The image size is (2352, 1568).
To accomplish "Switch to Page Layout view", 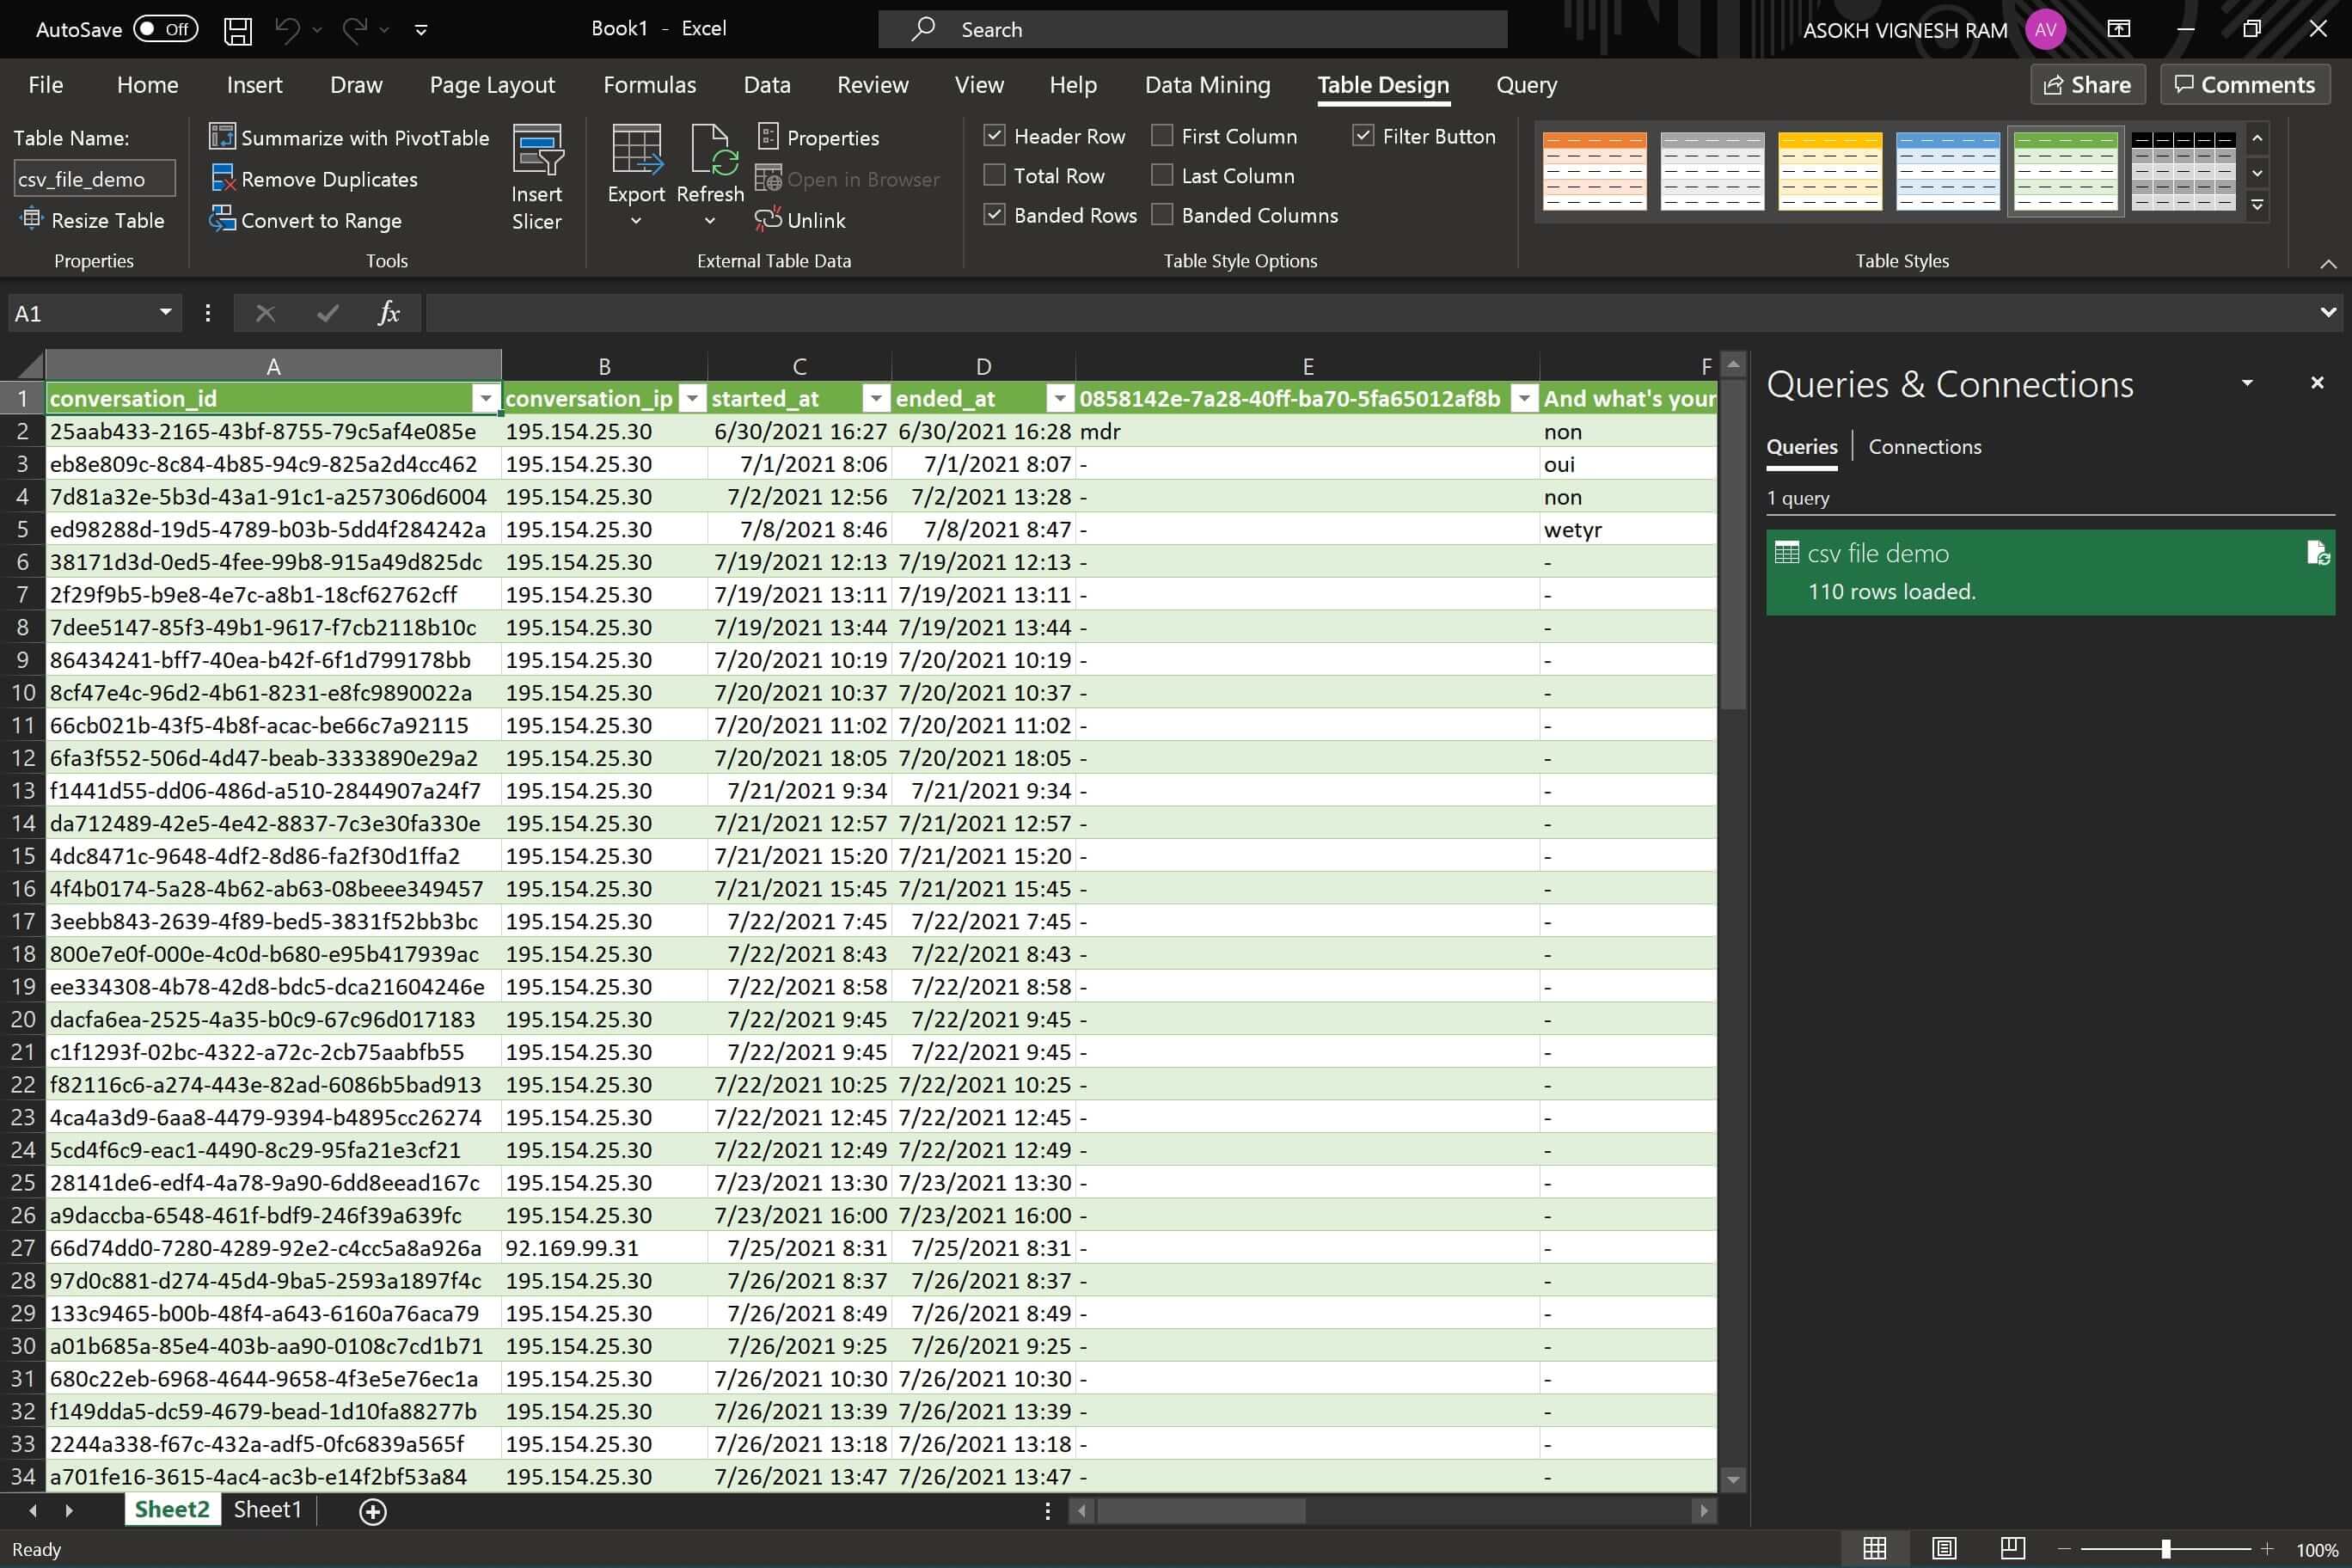I will point(1943,1548).
